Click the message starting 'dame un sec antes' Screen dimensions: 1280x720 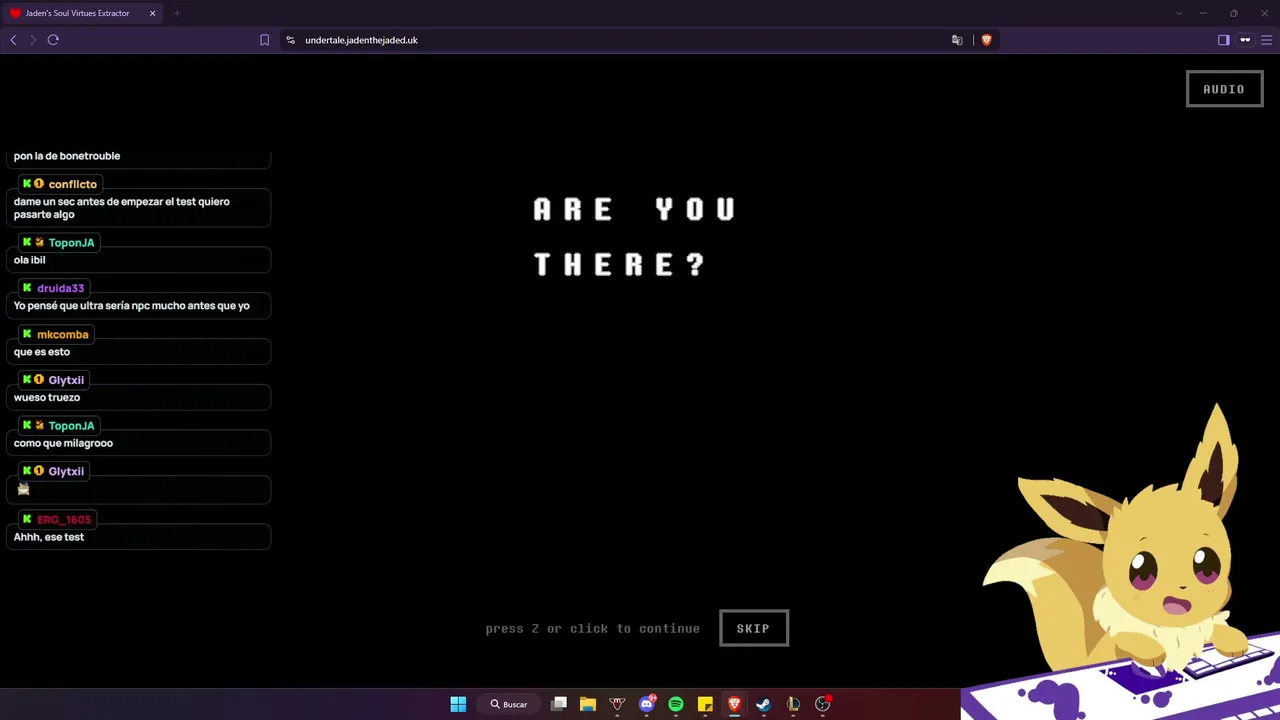pos(122,208)
